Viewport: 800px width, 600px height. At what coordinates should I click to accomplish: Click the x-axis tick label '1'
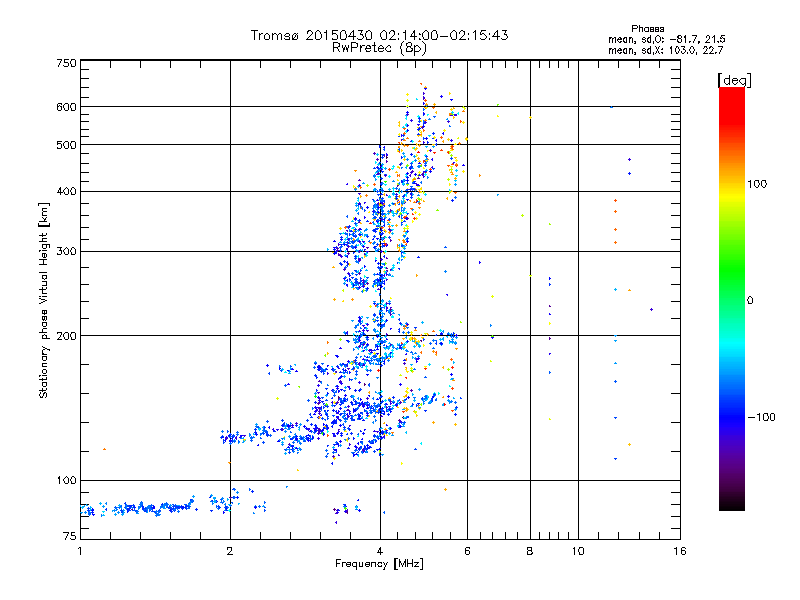80,551
